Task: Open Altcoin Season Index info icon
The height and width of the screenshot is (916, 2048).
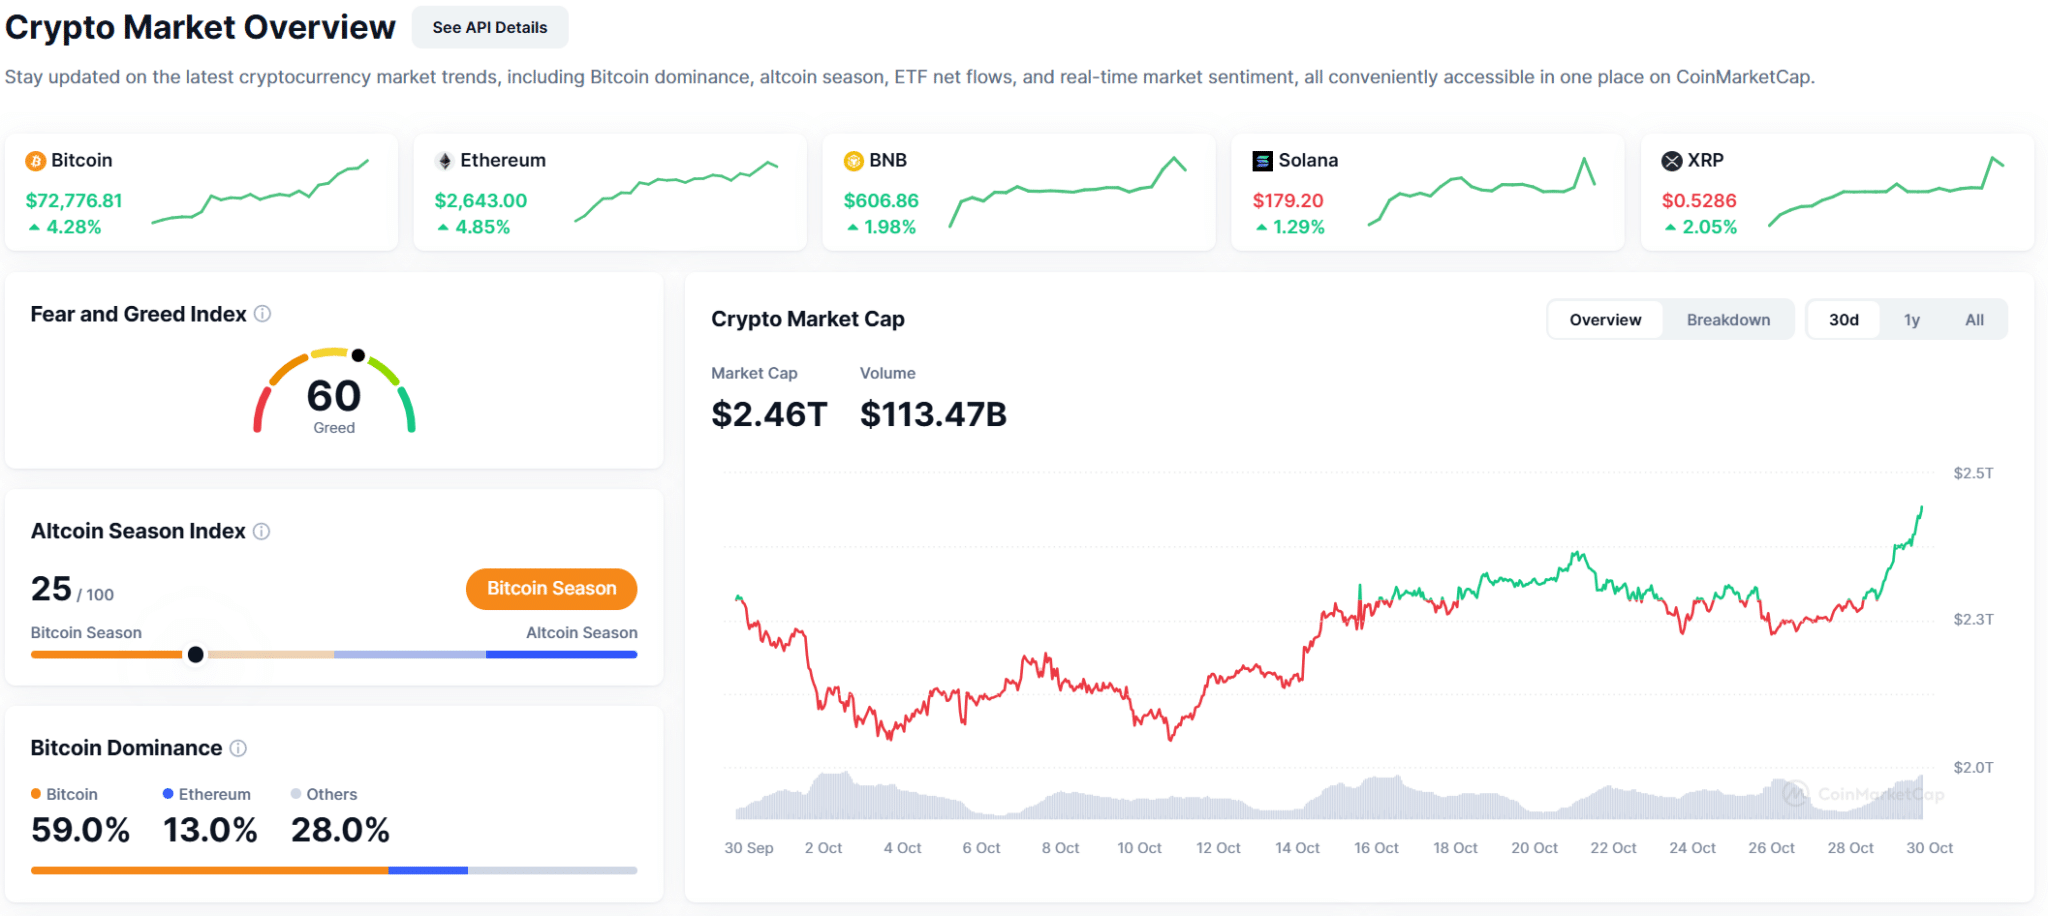Action: coord(261,531)
